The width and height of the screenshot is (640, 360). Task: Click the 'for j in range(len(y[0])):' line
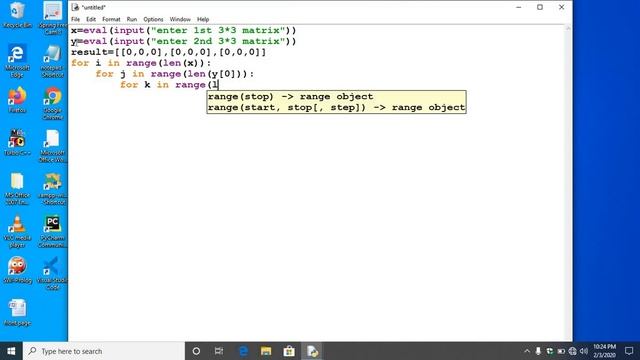(x=175, y=74)
